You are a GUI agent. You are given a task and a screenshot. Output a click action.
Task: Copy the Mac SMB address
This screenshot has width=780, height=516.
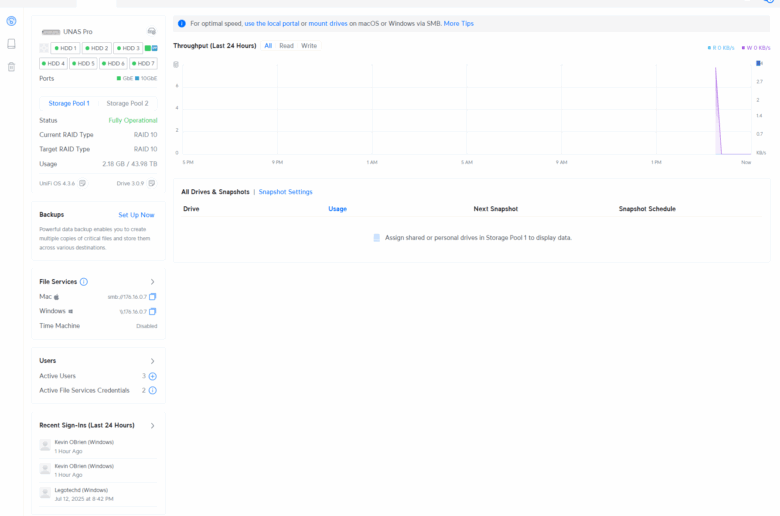[153, 297]
